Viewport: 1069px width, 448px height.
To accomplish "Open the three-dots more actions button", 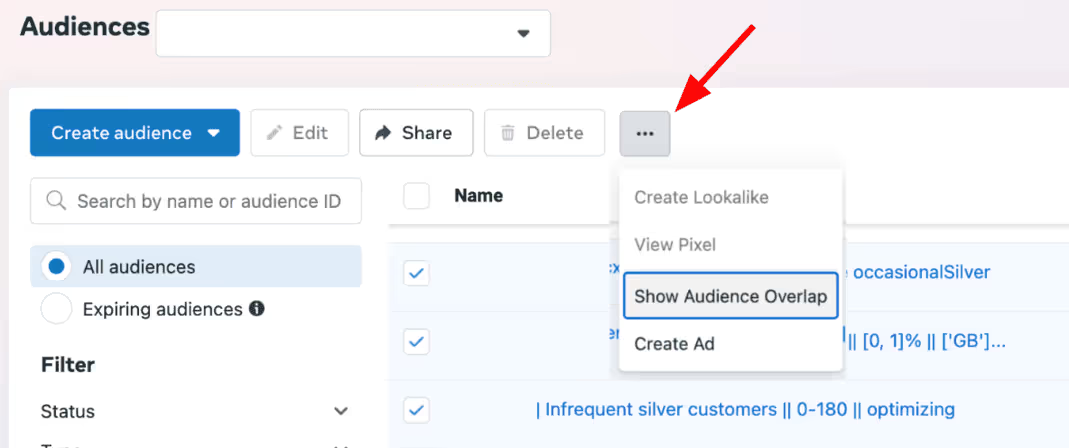I will point(645,134).
